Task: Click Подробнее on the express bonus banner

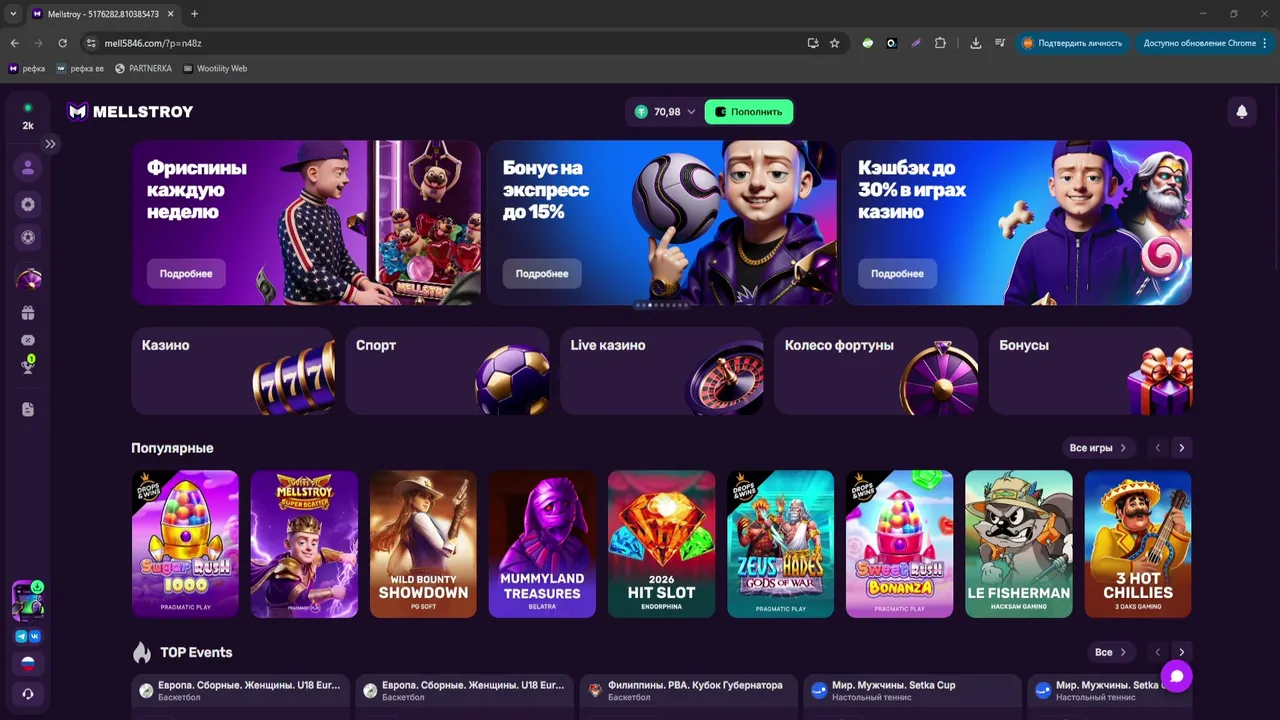Action: click(542, 274)
